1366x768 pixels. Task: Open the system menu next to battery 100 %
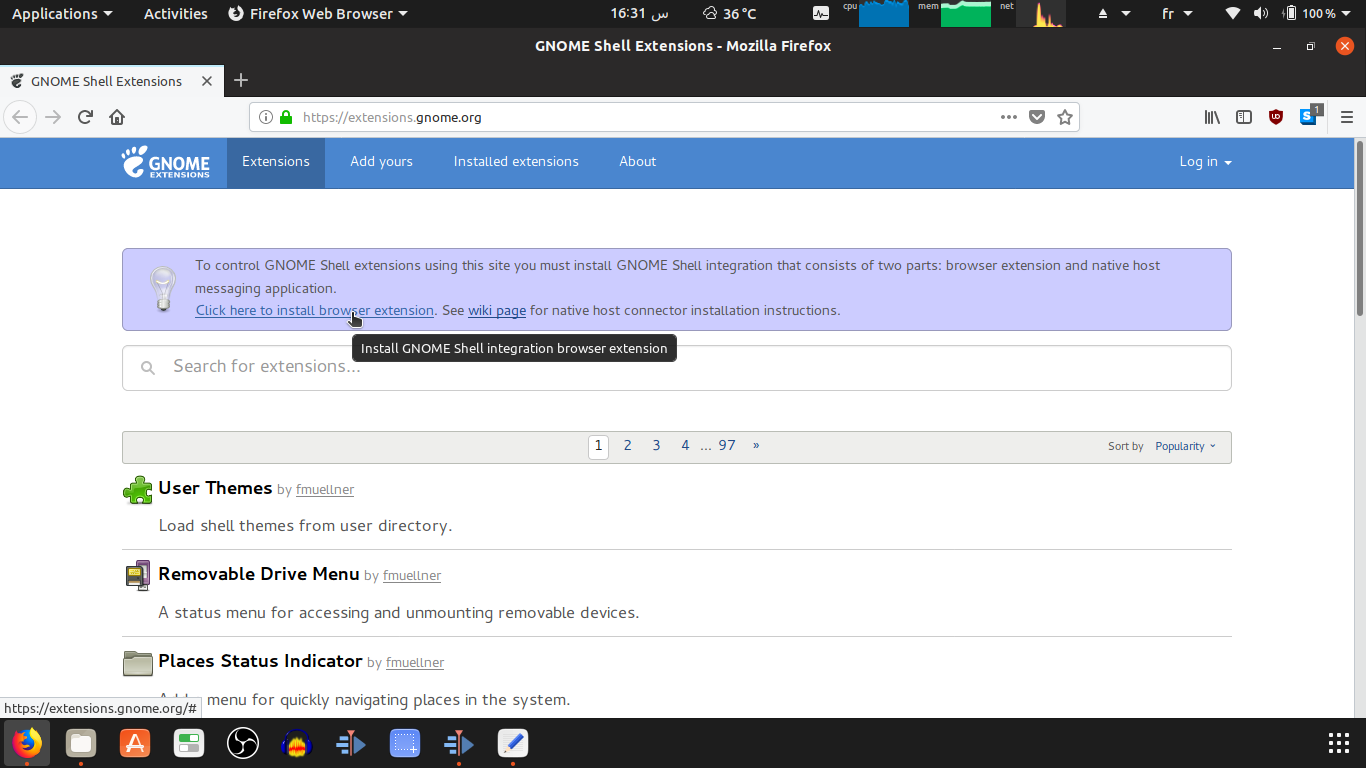click(x=1288, y=14)
